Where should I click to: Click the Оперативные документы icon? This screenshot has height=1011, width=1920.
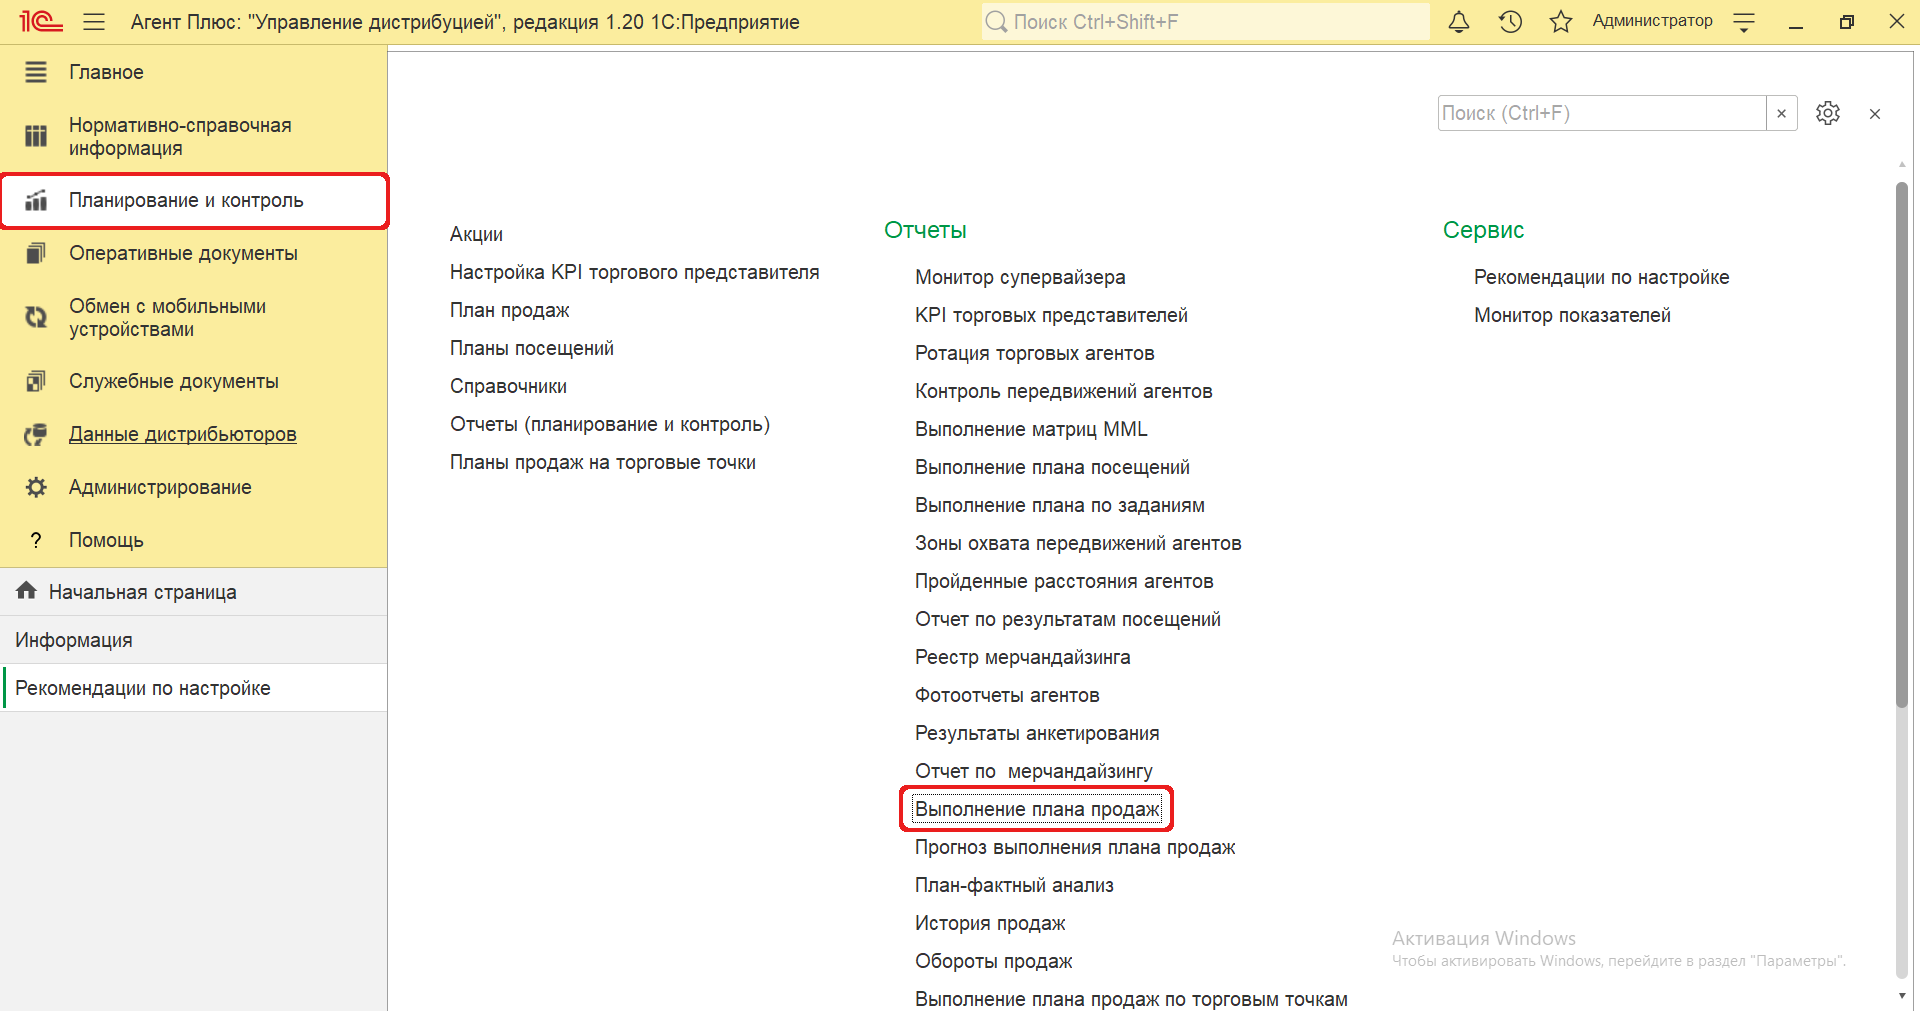pyautogui.click(x=36, y=253)
